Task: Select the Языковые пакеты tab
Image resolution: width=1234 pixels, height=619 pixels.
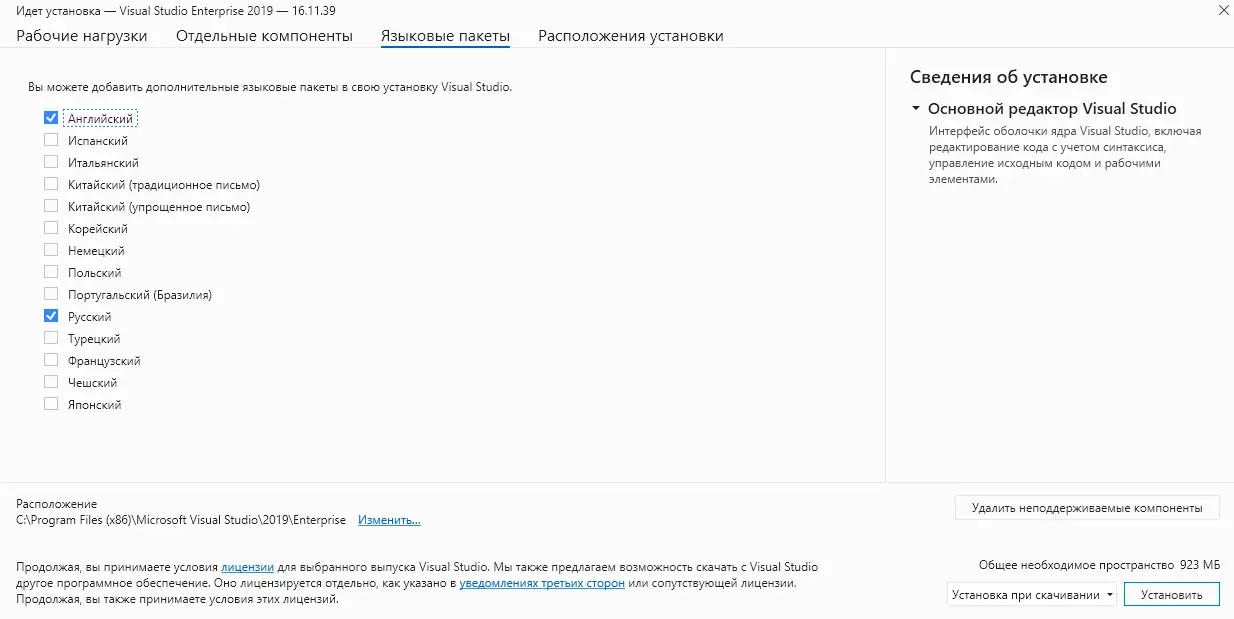Action: (x=445, y=36)
